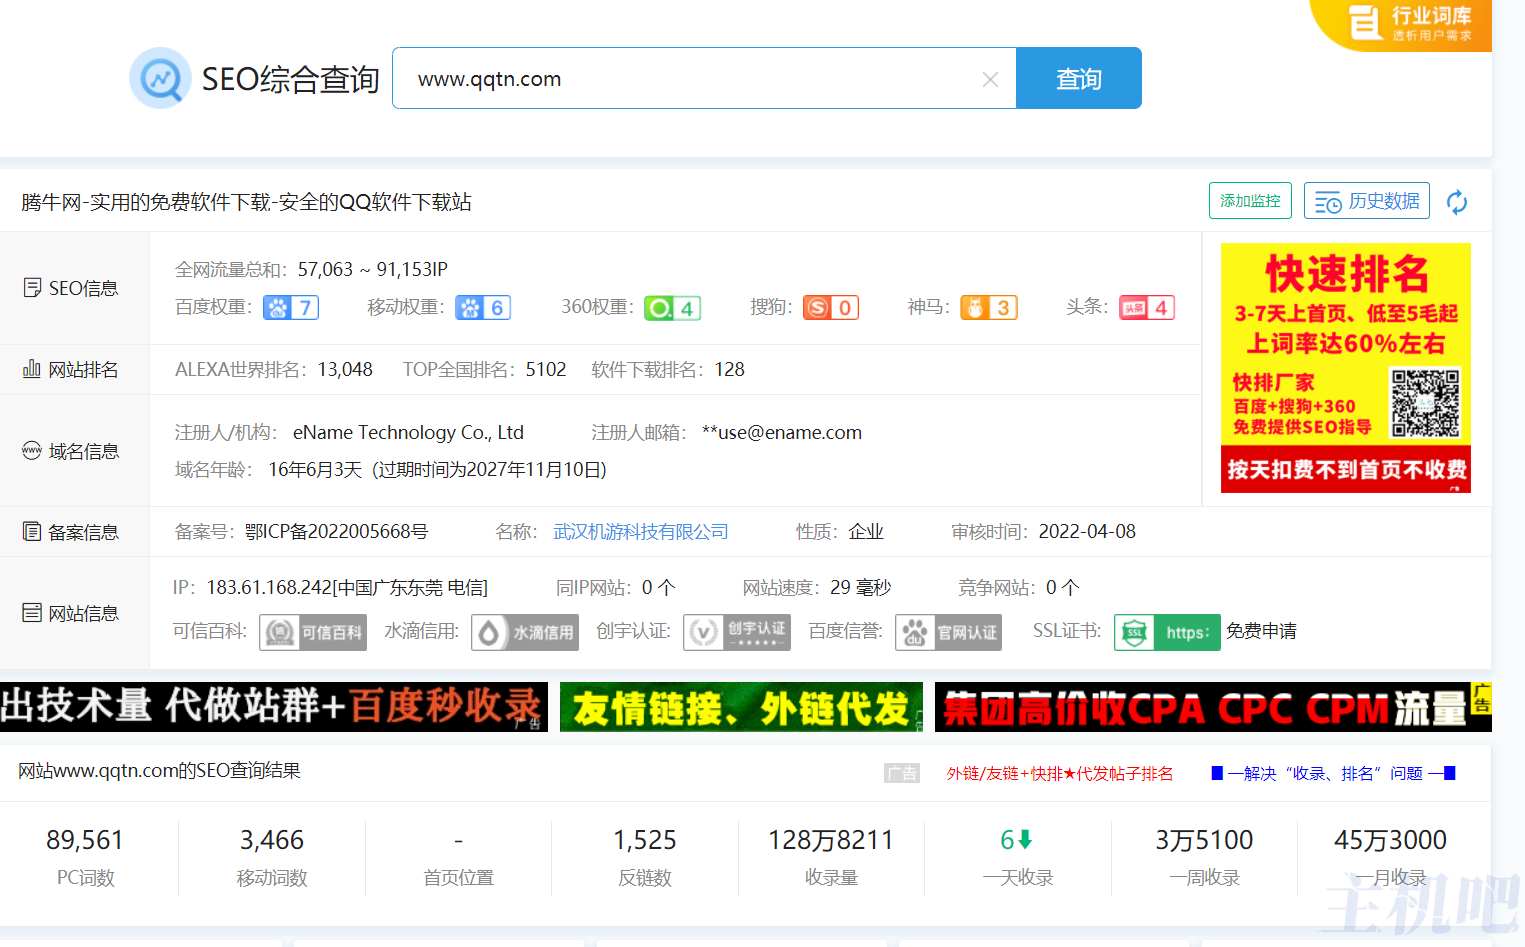Screen dimensions: 1525x947
Task: Click 一月收录 value 45万3000
Action: [1390, 840]
